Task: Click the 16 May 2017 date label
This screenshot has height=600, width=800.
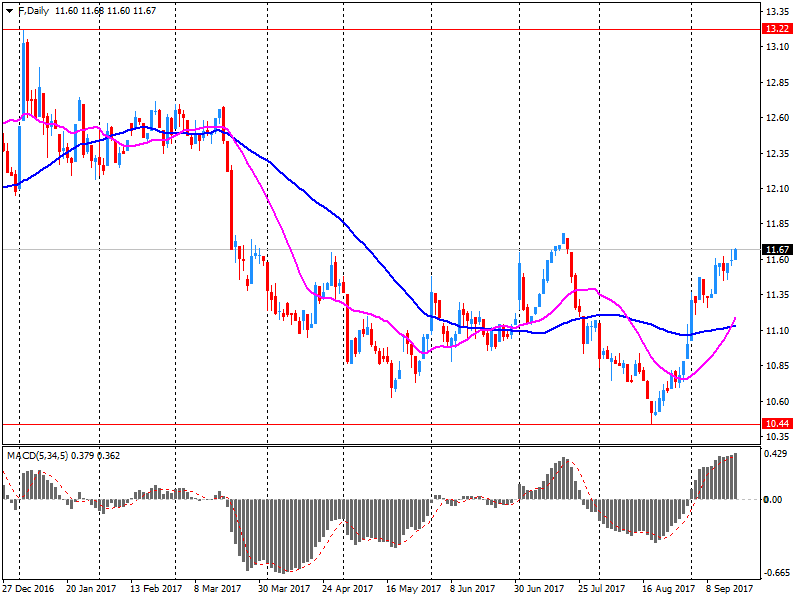Action: pyautogui.click(x=413, y=589)
